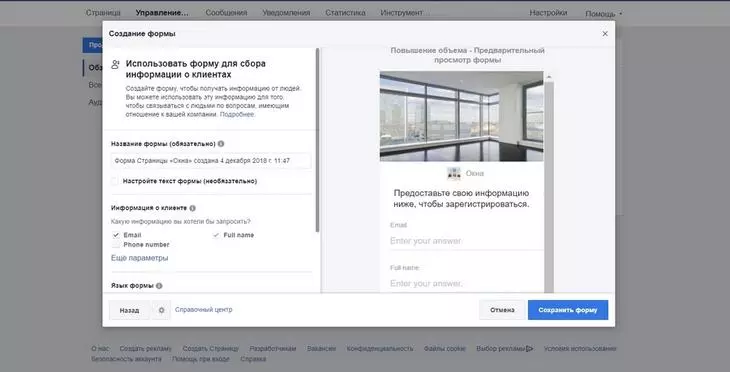Open the Управление tab
The width and height of the screenshot is (730, 372).
tap(162, 13)
